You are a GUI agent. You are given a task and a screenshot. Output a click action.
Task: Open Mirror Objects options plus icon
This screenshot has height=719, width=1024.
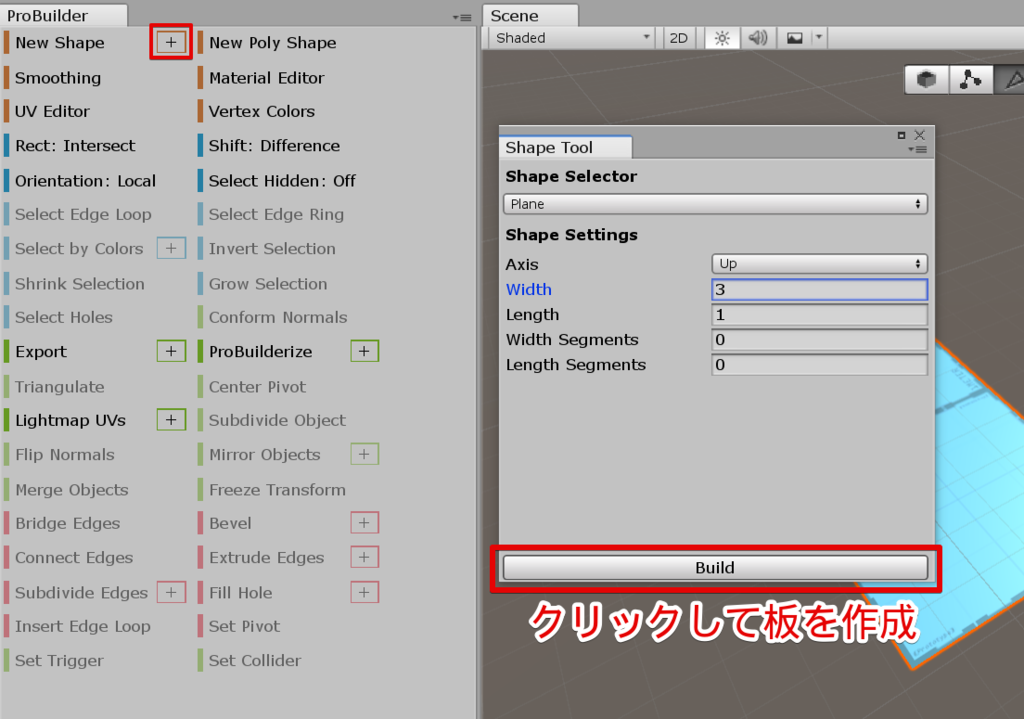(x=364, y=454)
